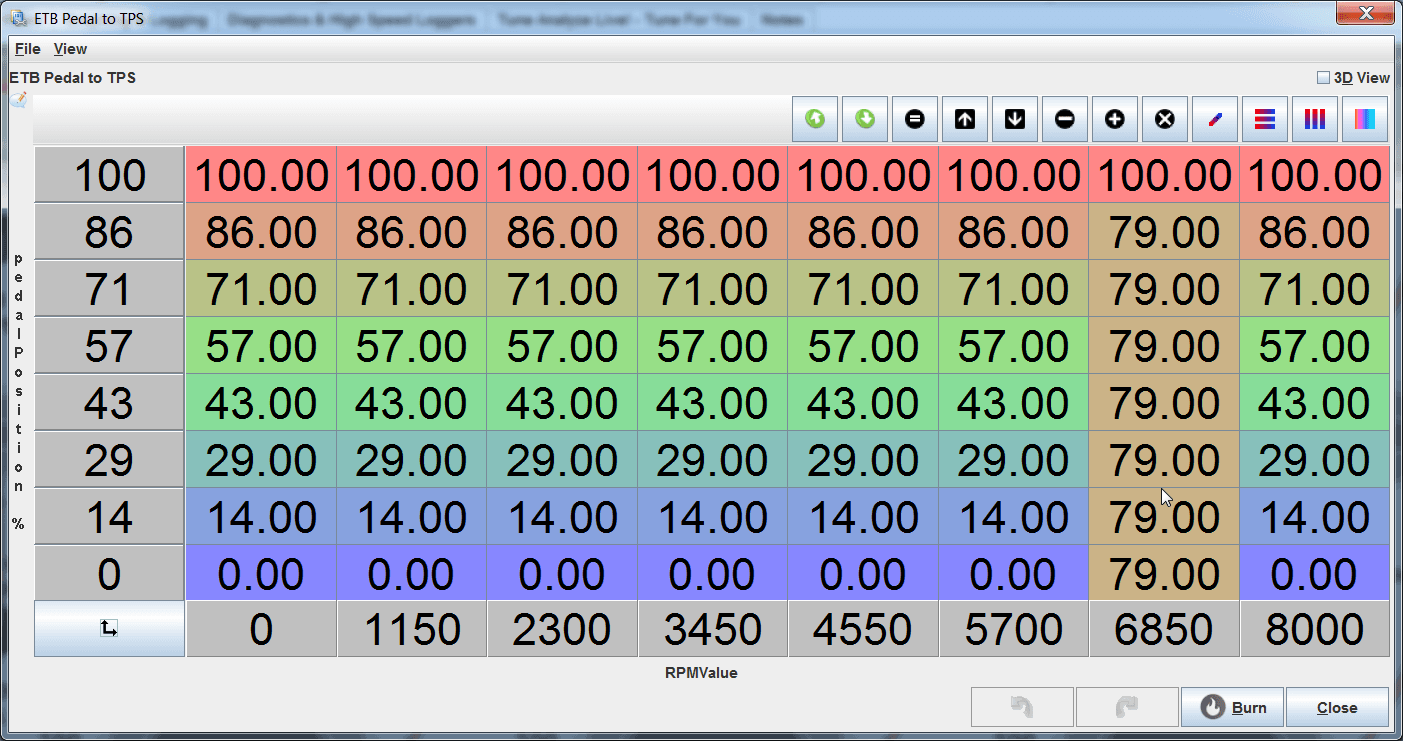Click the 86 pedal position axis header
Screen dimensions: 1403x741
coord(109,232)
